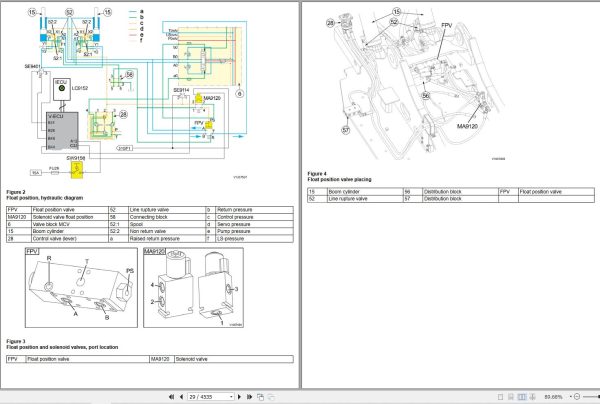Click the 'Connecting block' table cell
This screenshot has width=600, height=404.
click(x=167, y=217)
